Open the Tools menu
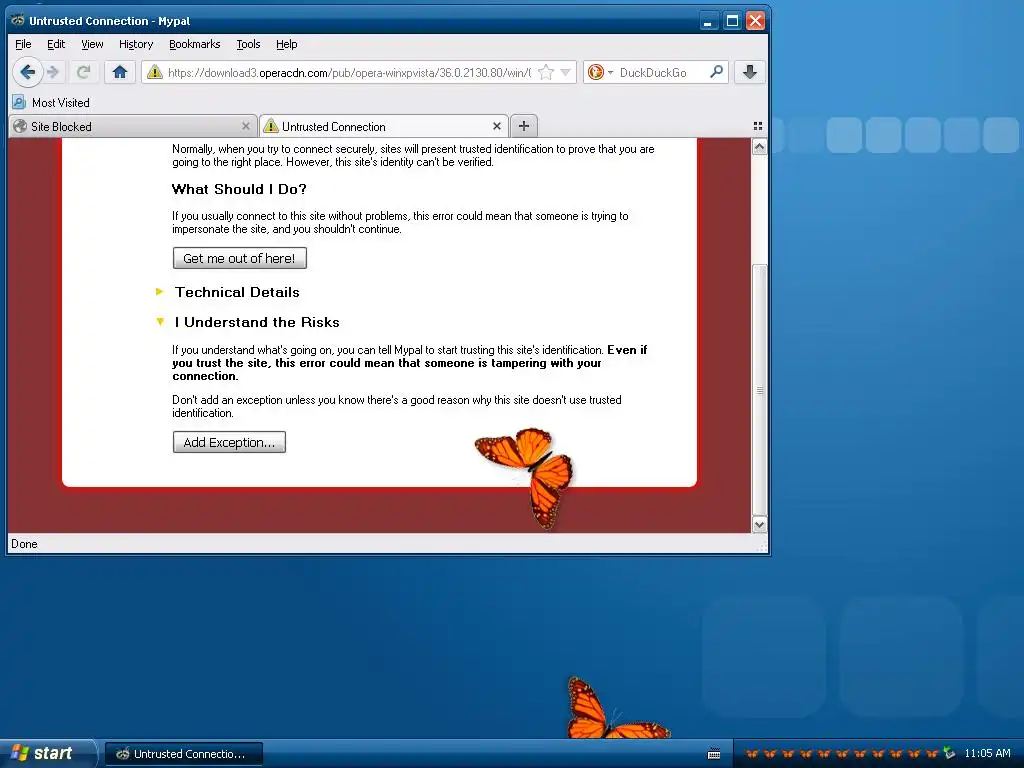This screenshot has height=768, width=1024. pos(248,44)
